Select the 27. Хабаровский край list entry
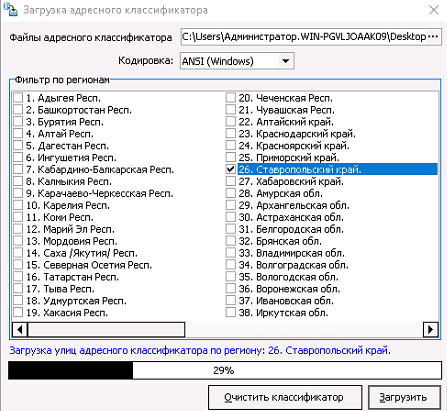 point(291,181)
